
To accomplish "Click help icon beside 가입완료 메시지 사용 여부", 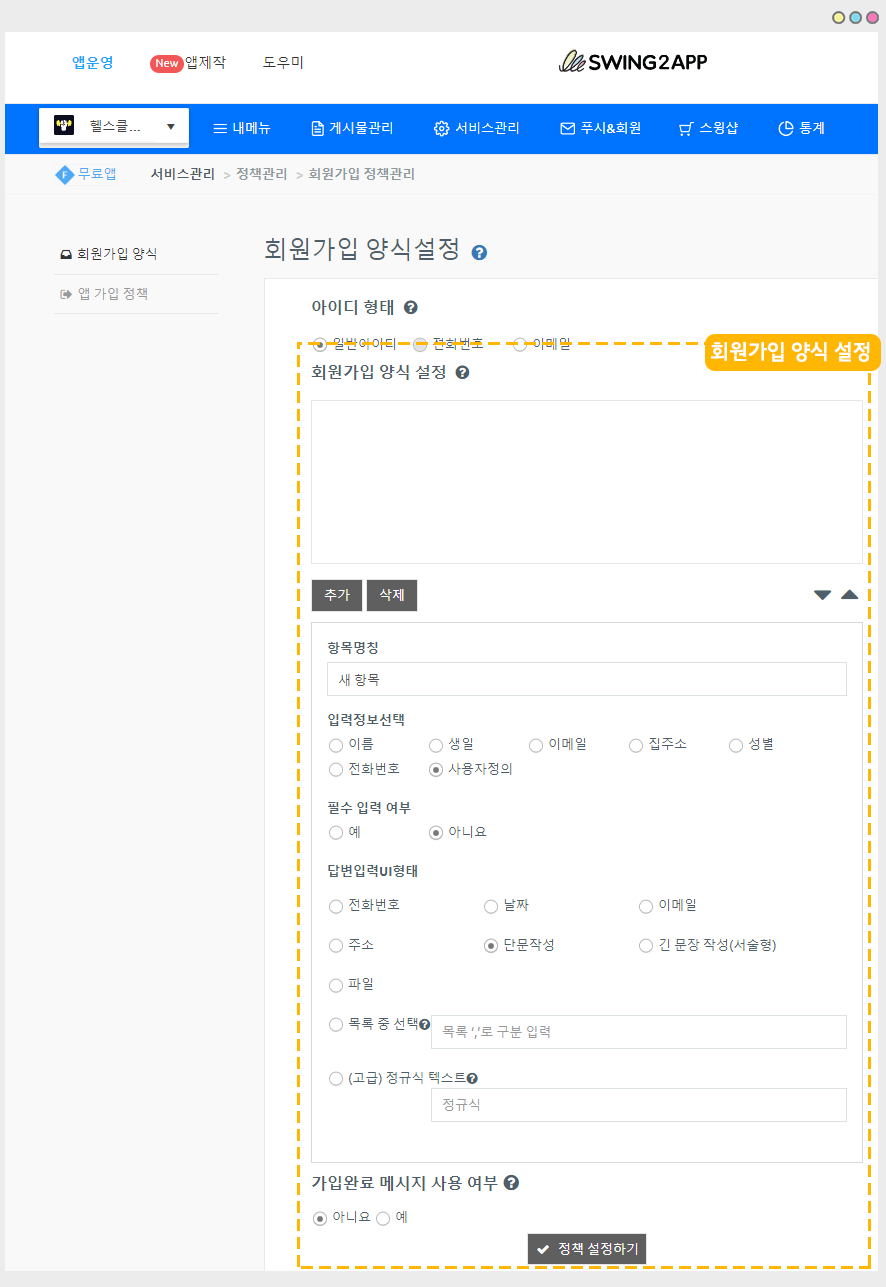I will (x=511, y=1183).
